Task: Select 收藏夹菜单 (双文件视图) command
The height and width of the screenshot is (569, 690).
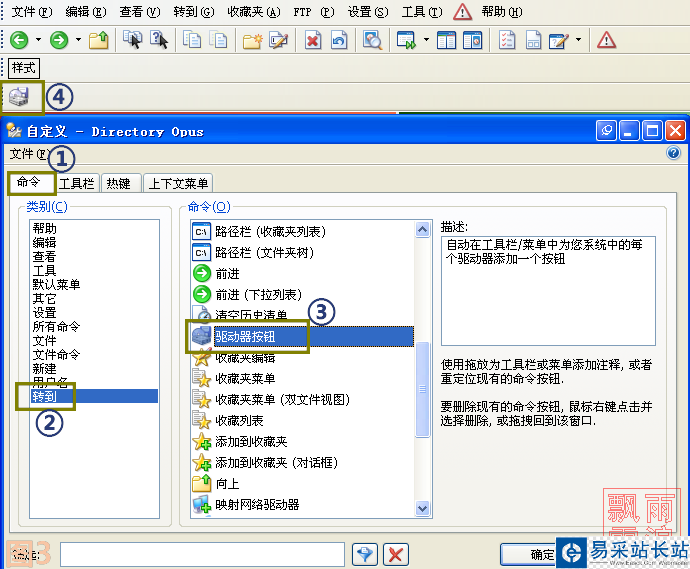Action: (303, 400)
